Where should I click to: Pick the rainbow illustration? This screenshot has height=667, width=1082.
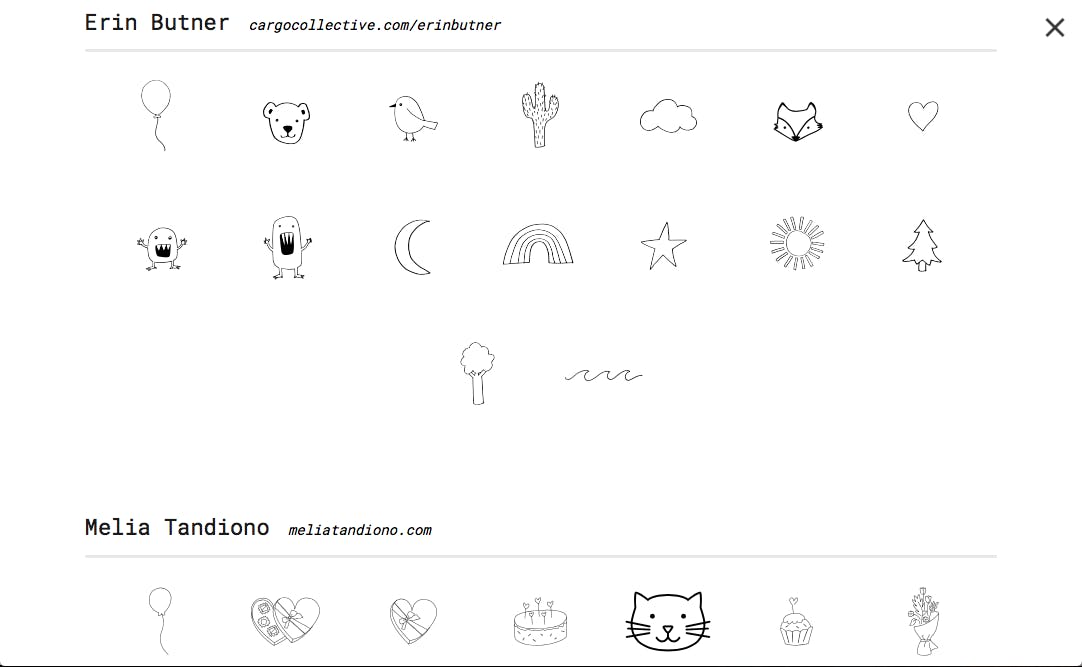[538, 244]
